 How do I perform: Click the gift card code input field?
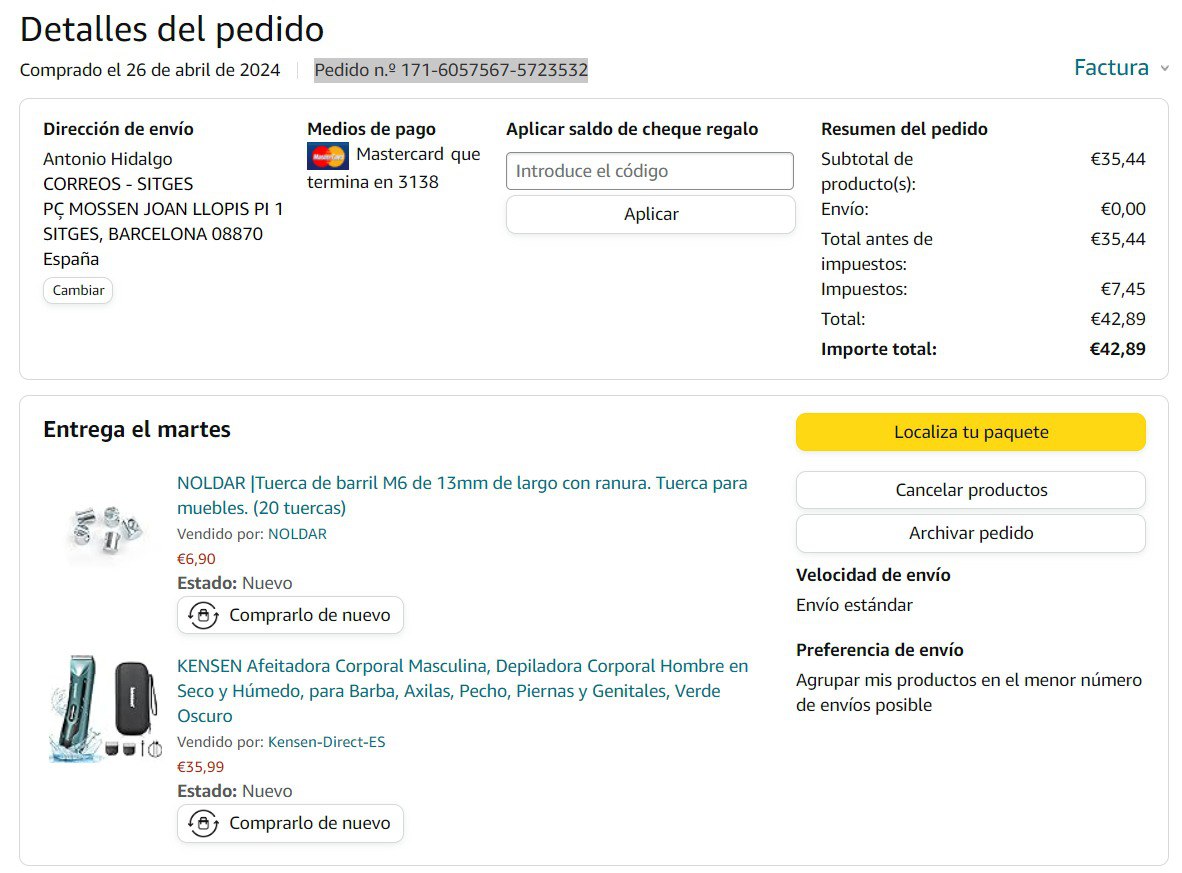pyautogui.click(x=650, y=171)
